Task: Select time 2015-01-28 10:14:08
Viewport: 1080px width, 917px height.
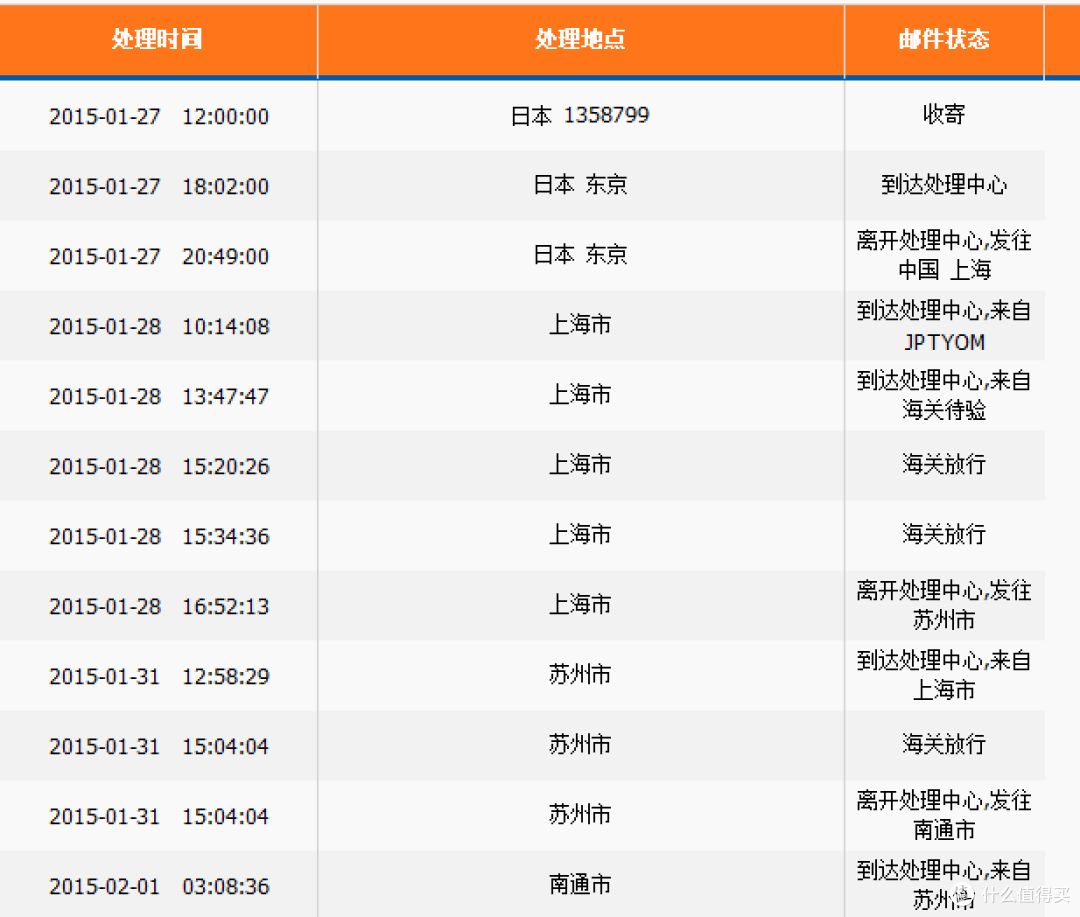Action: point(159,327)
